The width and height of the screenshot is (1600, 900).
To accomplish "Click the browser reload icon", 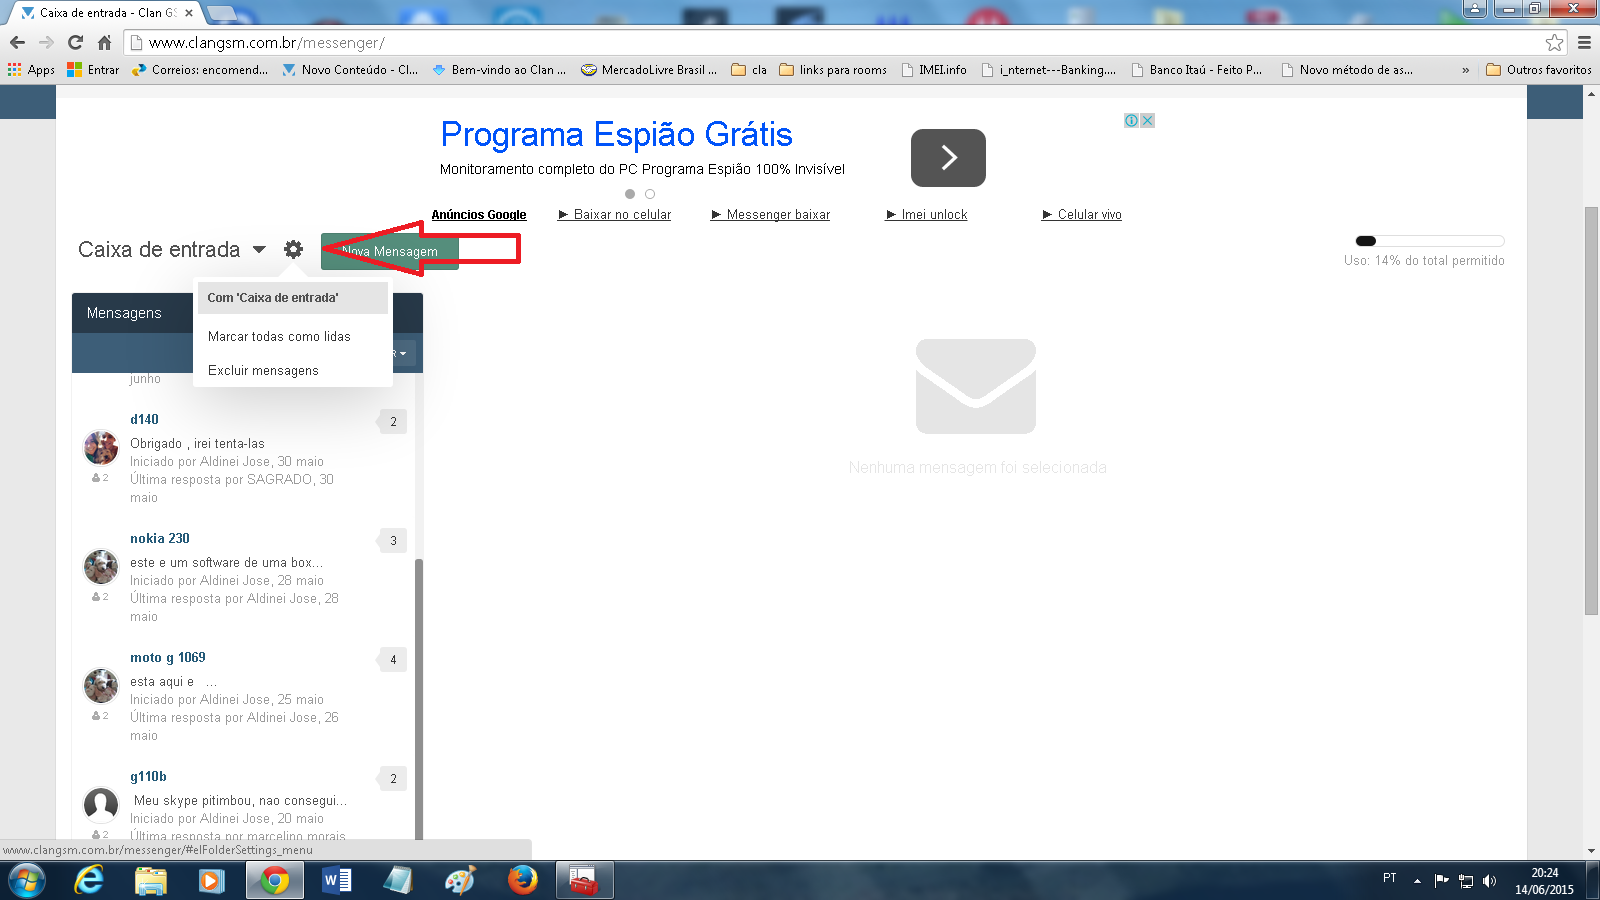I will click(75, 42).
